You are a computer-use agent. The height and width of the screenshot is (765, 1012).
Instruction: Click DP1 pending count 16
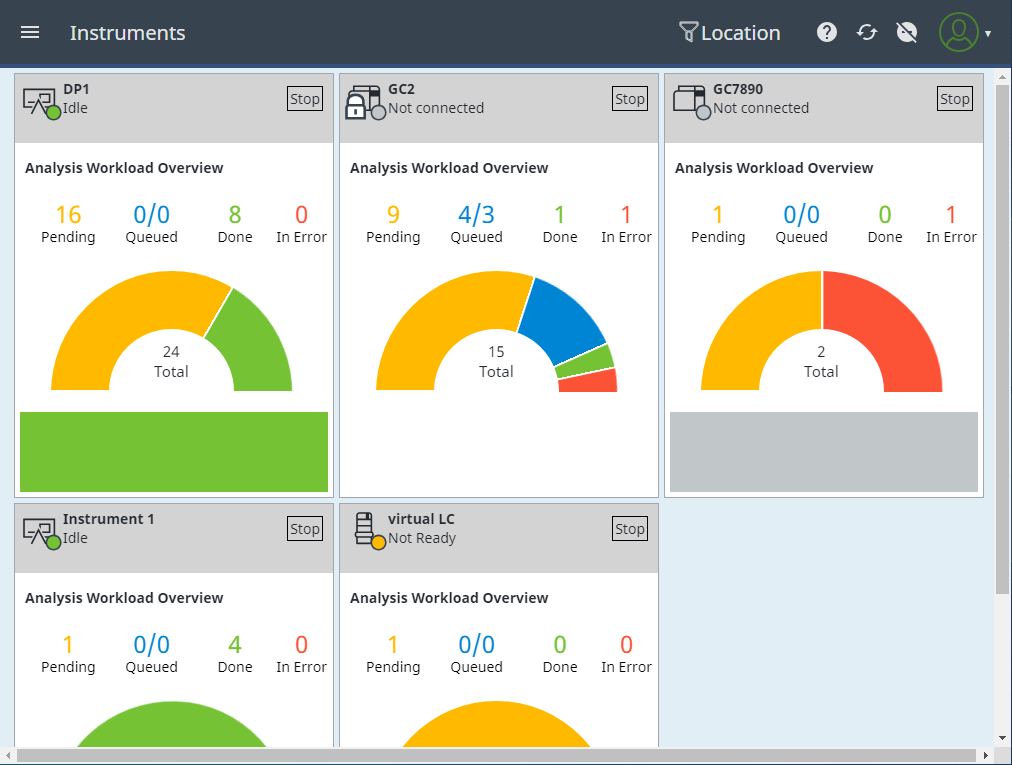[68, 214]
